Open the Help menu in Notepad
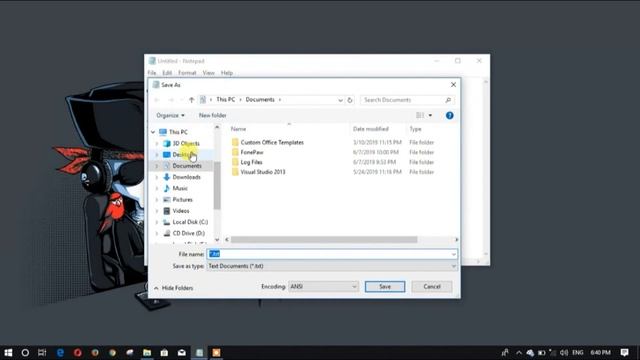The height and width of the screenshot is (360, 640). (227, 73)
